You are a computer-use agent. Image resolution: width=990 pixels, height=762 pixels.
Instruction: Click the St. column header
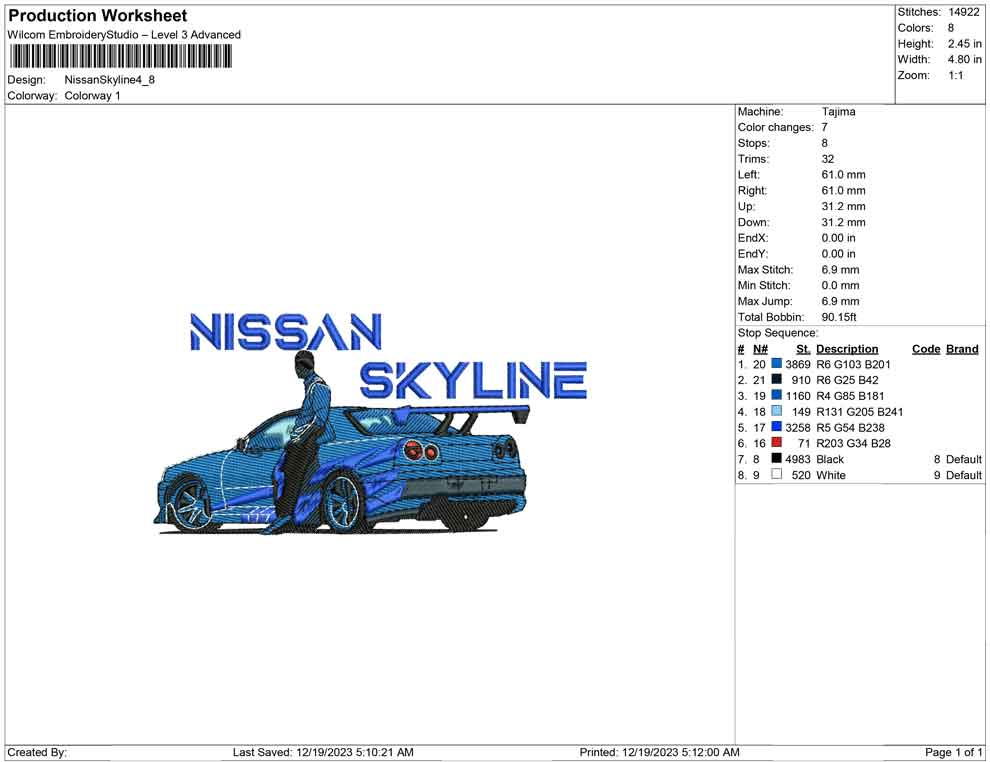[x=801, y=348]
